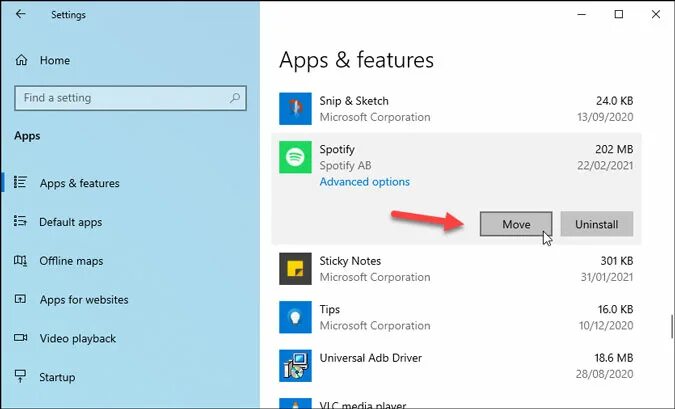Click the Spotify AB publisher text

tap(345, 165)
